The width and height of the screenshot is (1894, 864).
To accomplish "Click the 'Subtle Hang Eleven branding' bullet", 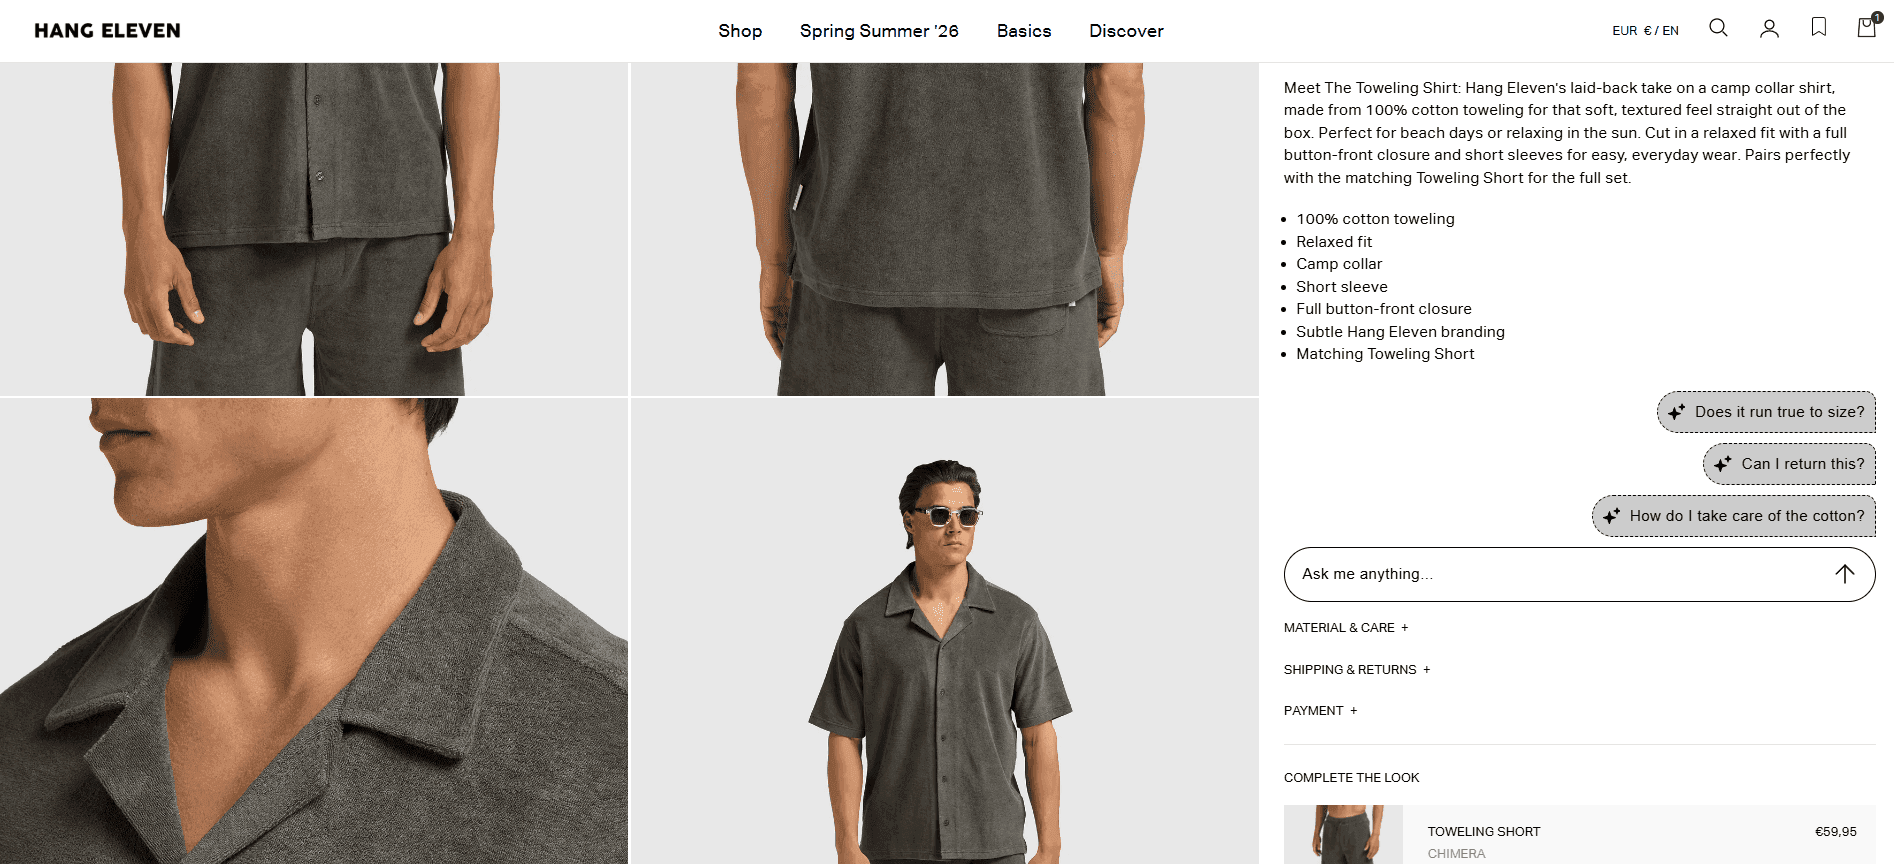I will click(1400, 332).
